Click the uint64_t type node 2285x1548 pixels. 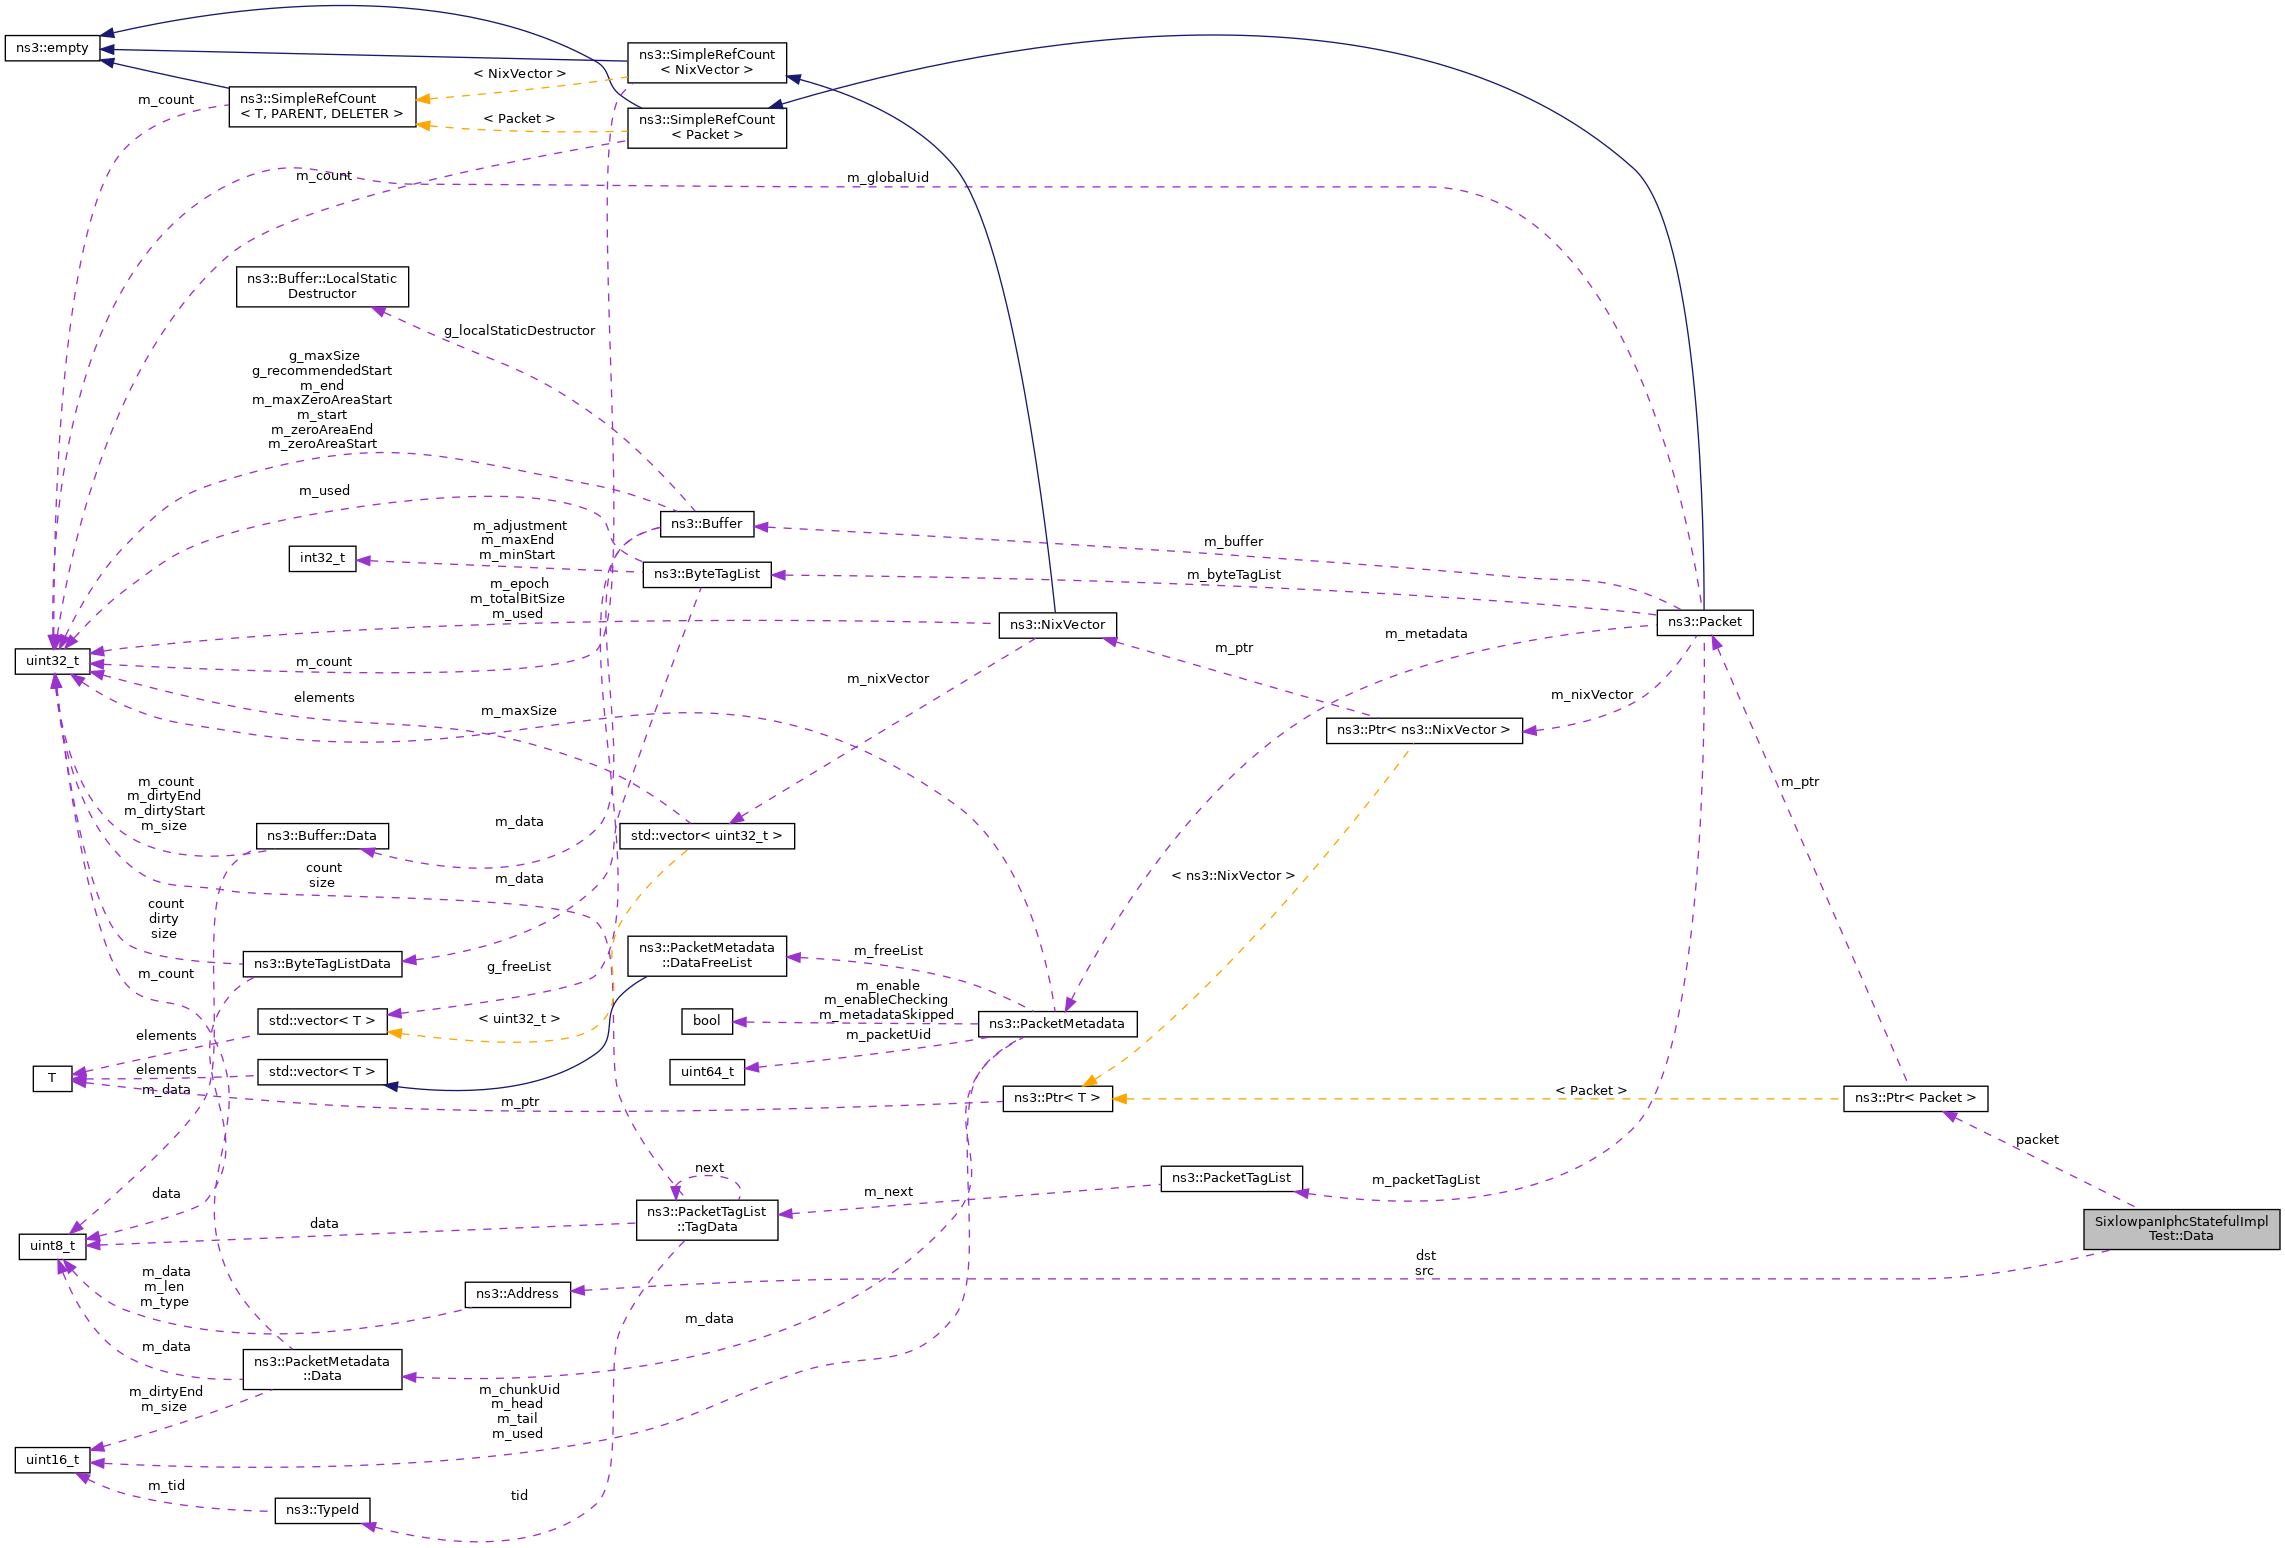pos(707,1072)
